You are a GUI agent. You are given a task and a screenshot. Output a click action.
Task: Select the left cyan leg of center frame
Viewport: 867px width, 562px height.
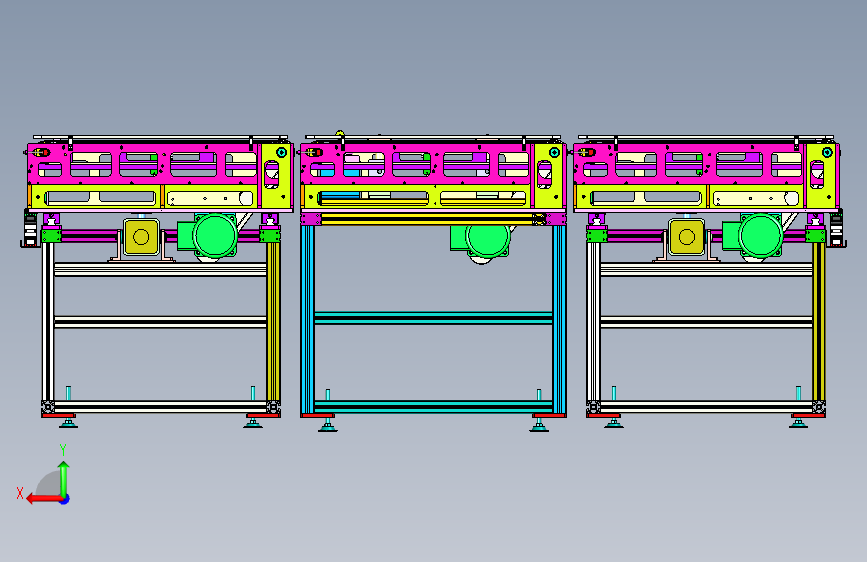point(307,319)
